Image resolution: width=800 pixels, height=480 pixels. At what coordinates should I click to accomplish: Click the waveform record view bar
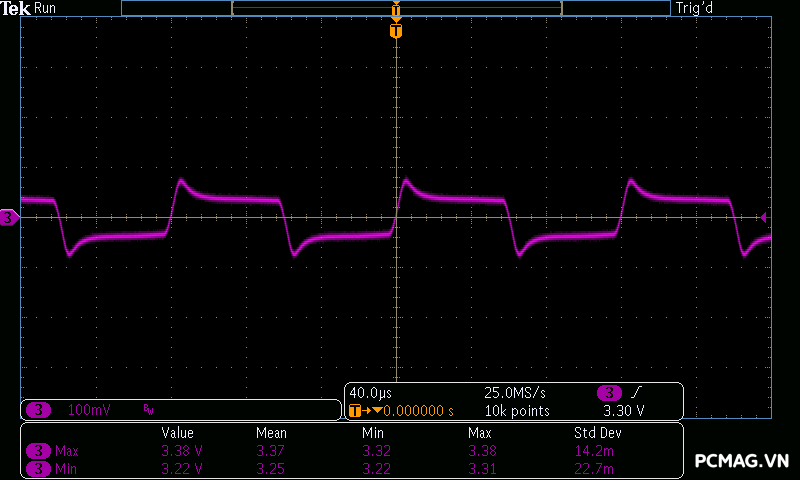point(396,8)
